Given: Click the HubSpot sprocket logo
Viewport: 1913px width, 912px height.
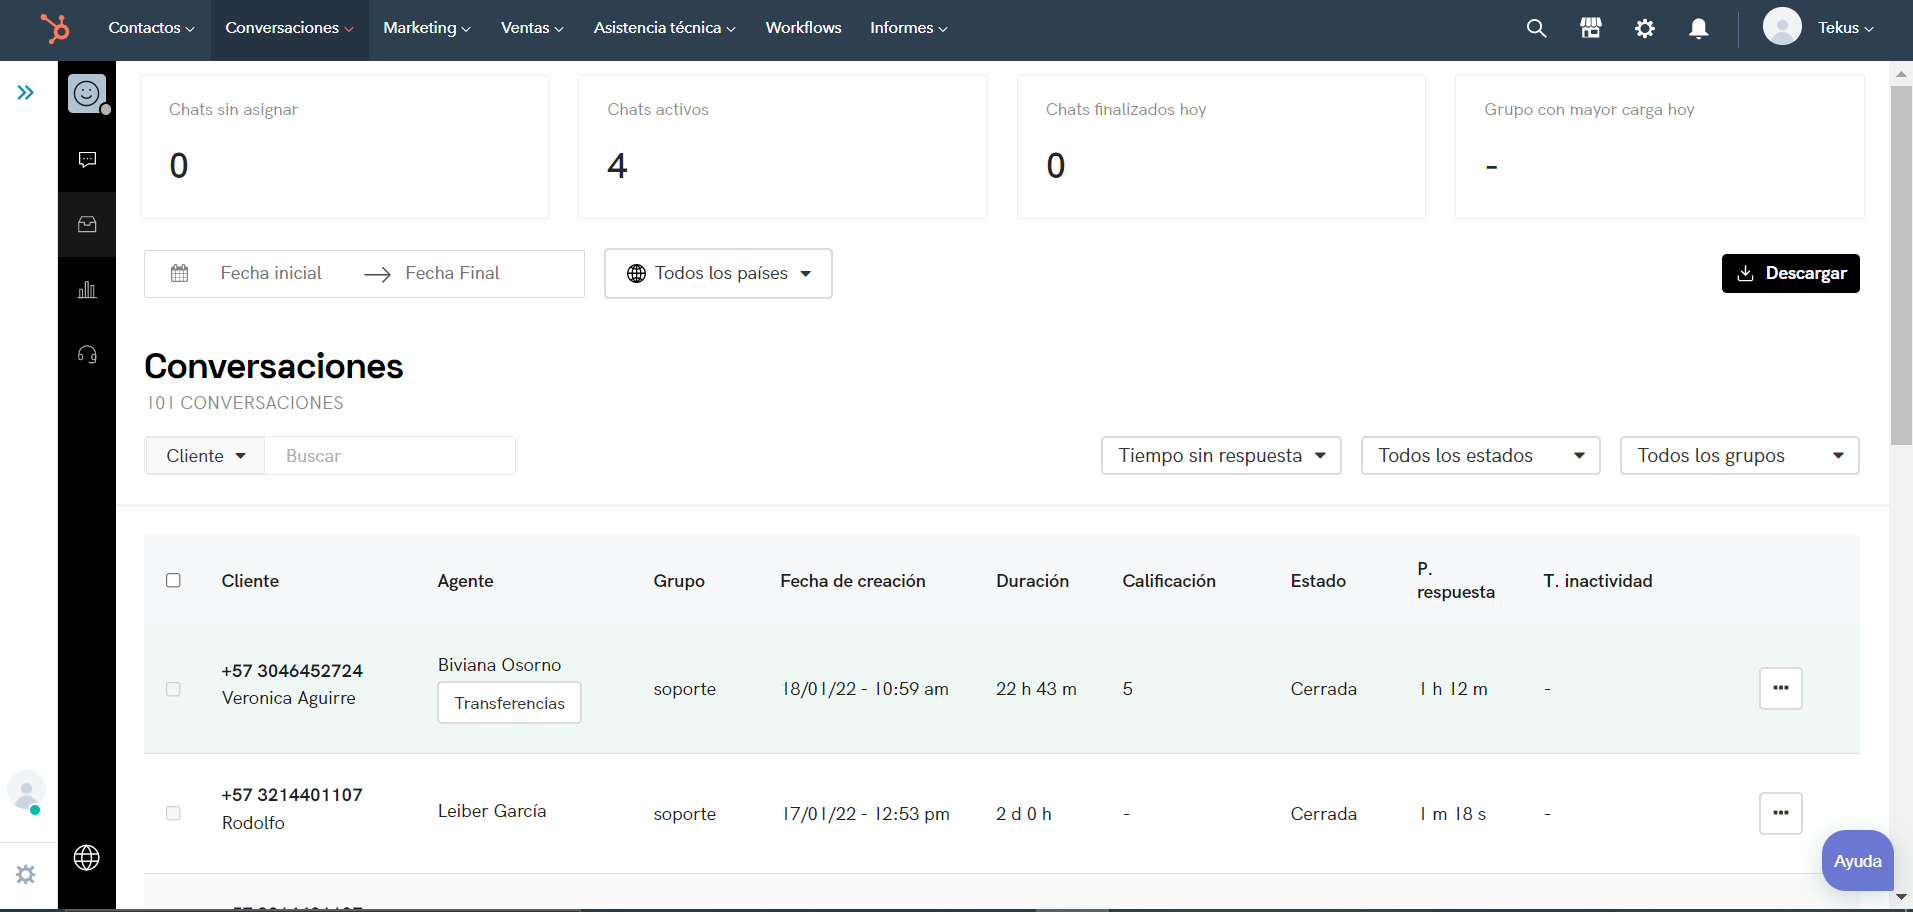Looking at the screenshot, I should 55,28.
